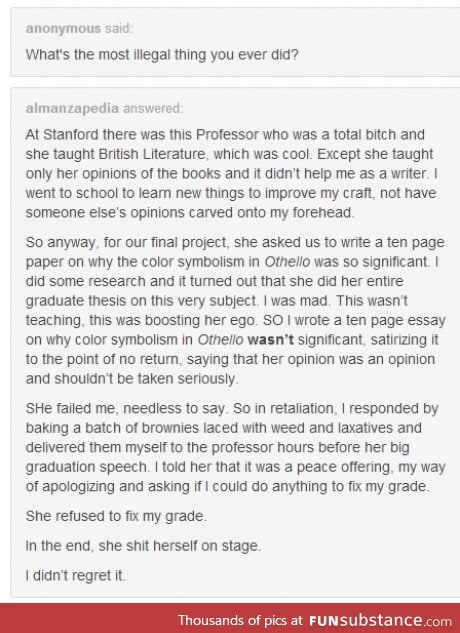The width and height of the screenshot is (460, 633).
Task: Select the line 'She refused to fix my grade.'
Action: coord(116,516)
